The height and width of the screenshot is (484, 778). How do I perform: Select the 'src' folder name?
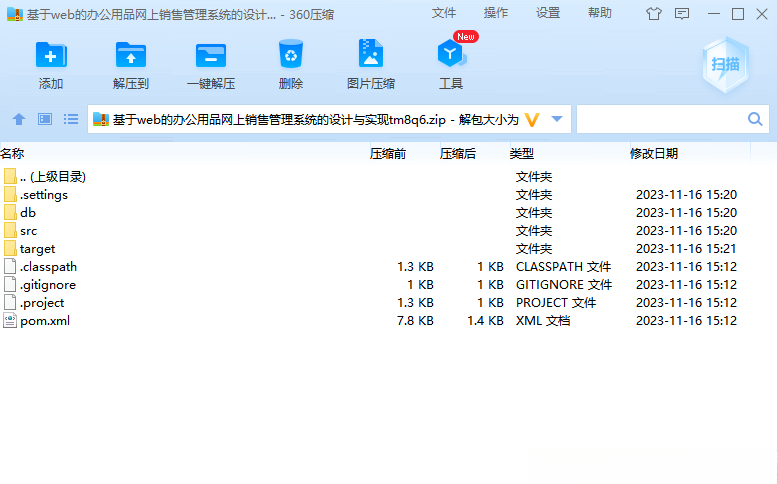pyautogui.click(x=28, y=231)
